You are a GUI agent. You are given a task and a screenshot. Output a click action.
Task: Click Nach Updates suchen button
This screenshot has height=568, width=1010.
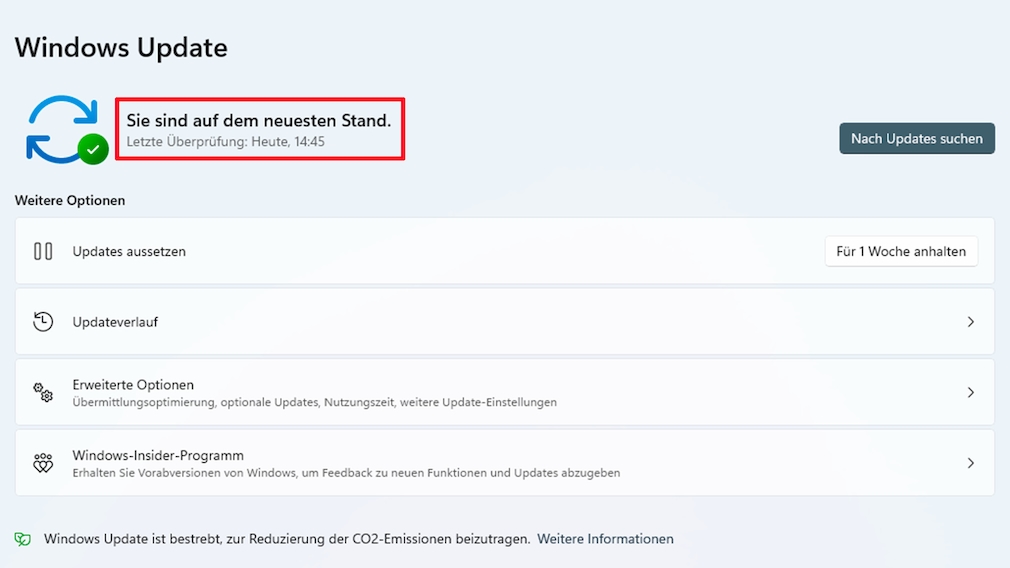[x=917, y=138]
